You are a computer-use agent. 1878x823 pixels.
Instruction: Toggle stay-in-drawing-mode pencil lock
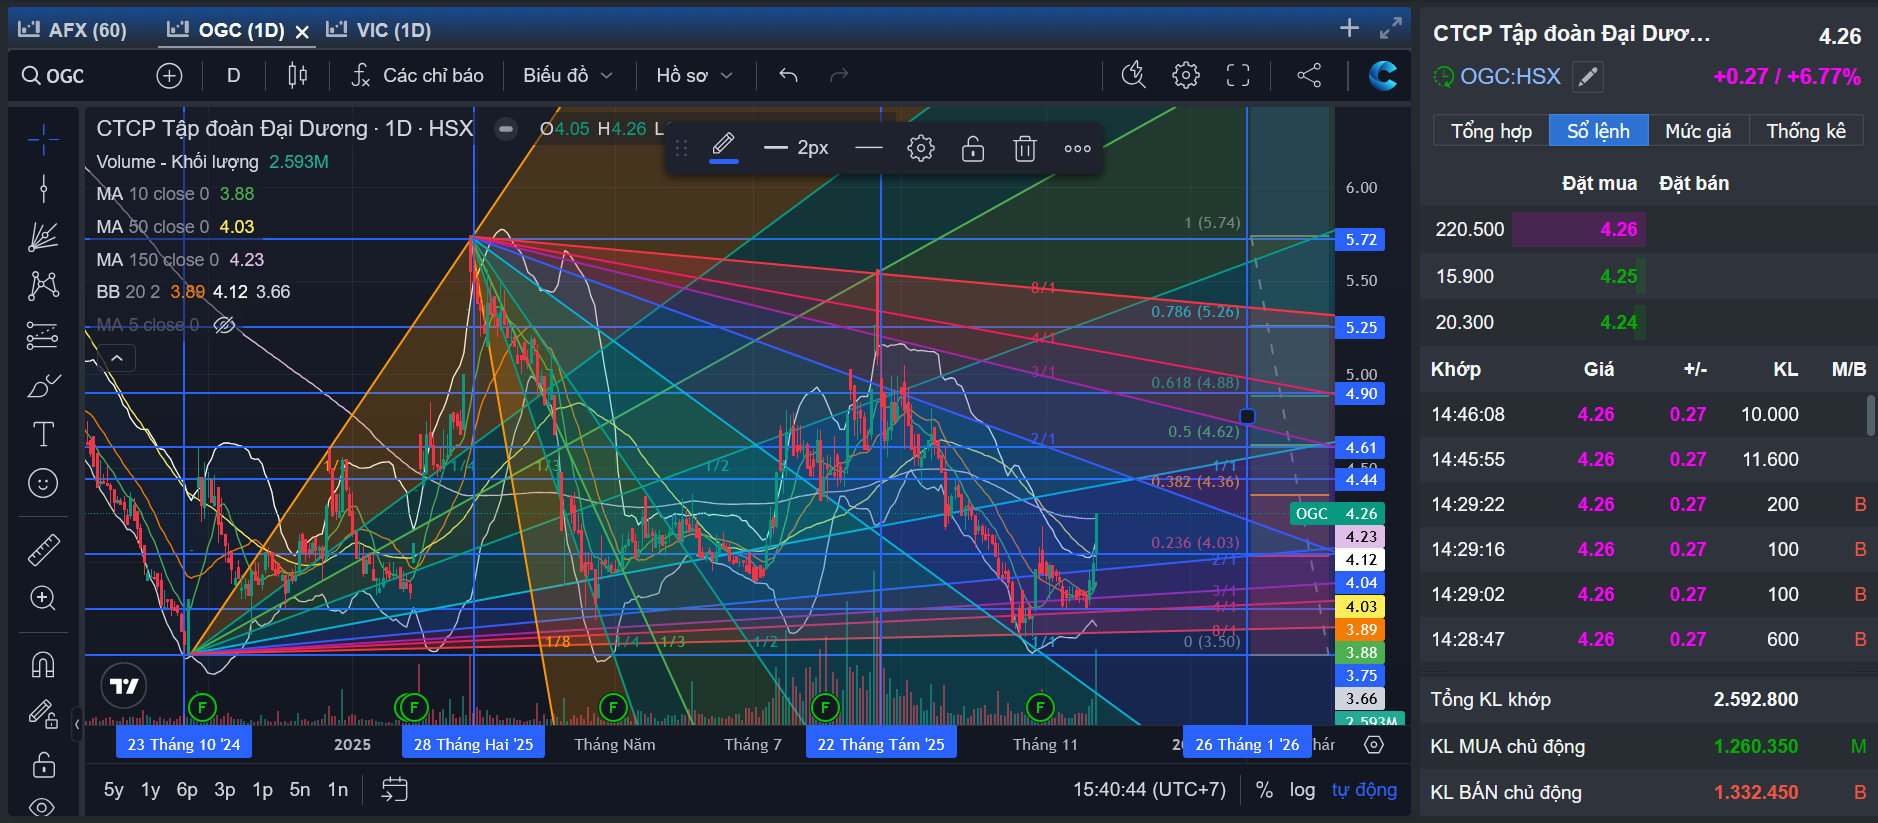tap(43, 714)
